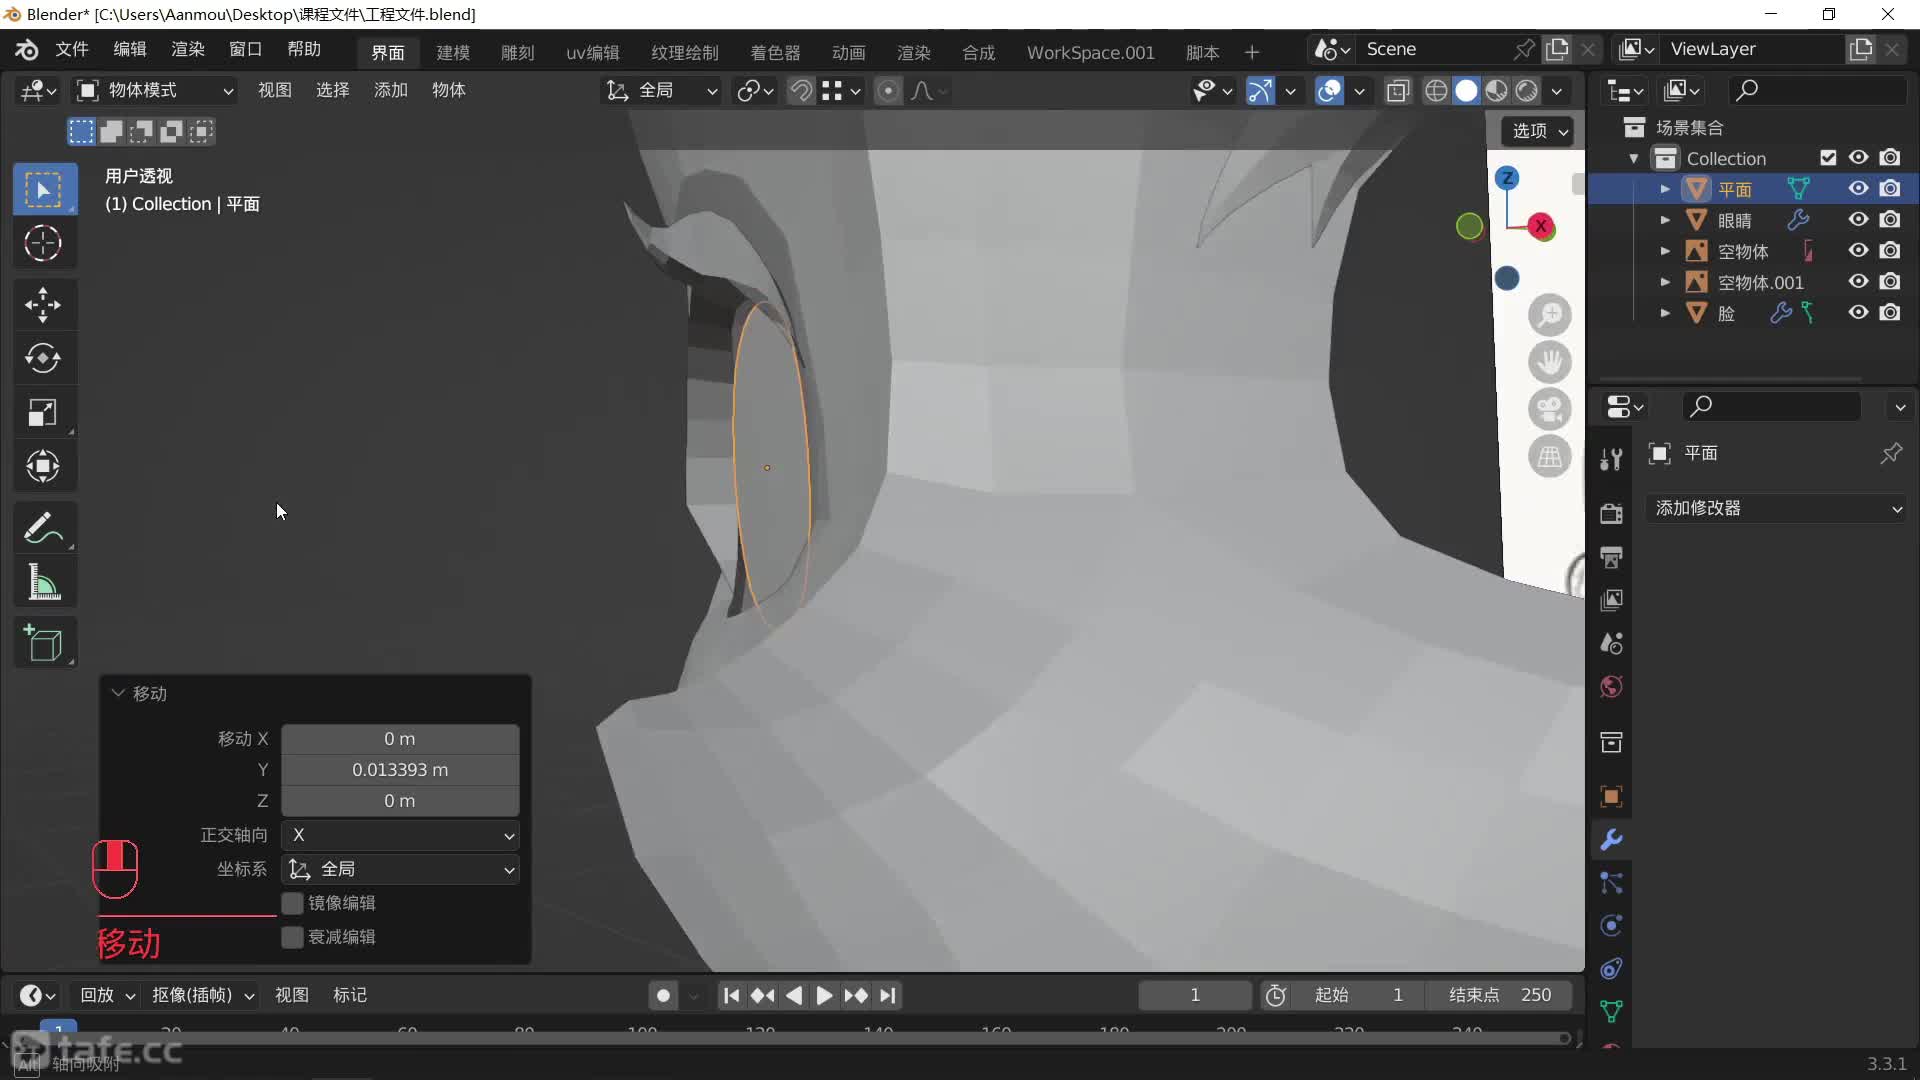Screen dimensions: 1920x1080
Task: Click the viewport zoom magnifier icon
Action: point(1549,316)
